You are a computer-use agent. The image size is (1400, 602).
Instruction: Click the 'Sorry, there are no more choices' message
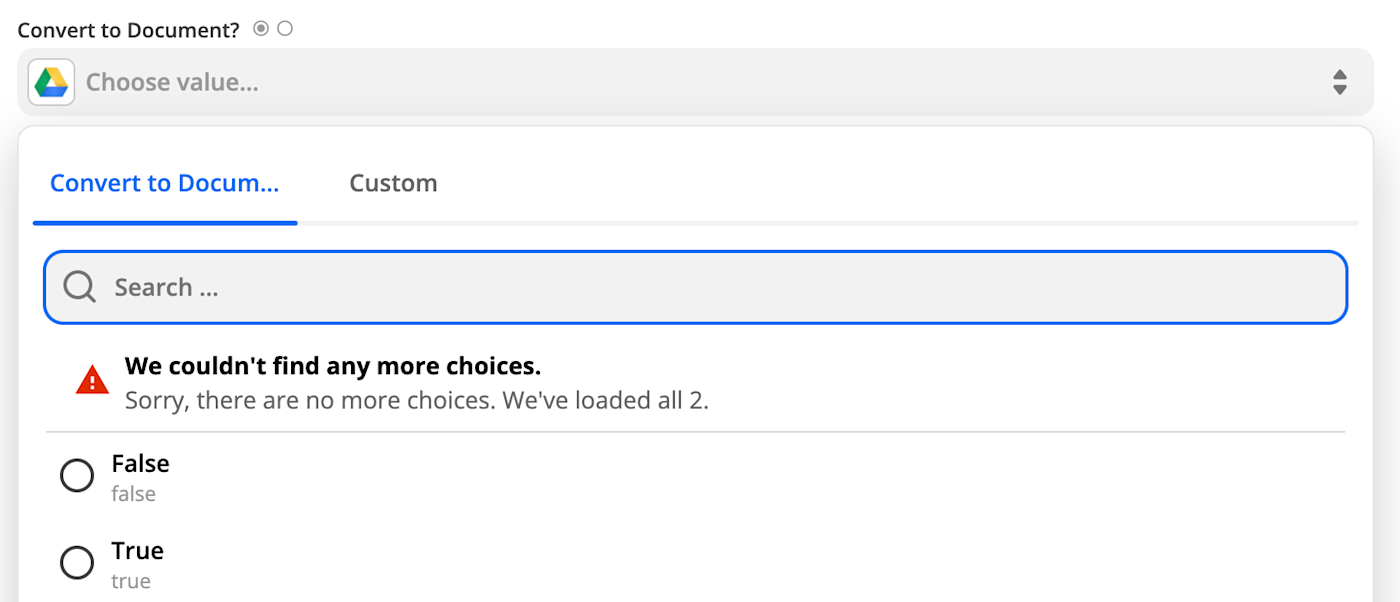(416, 401)
